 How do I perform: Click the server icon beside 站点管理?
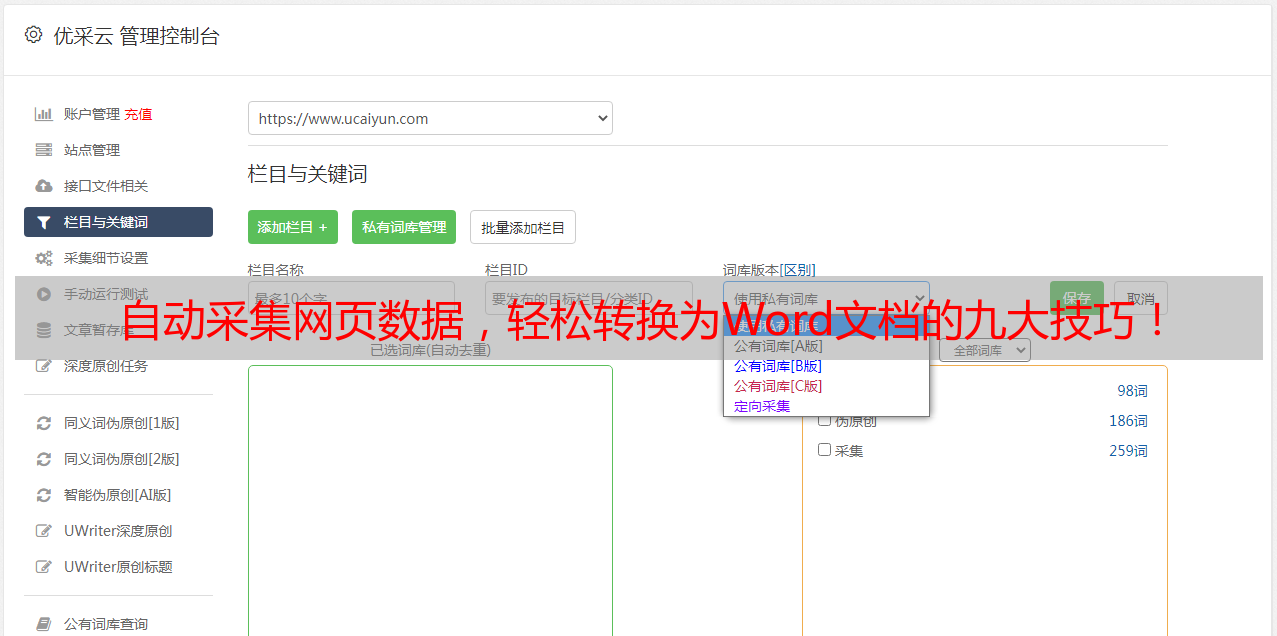pyautogui.click(x=43, y=150)
